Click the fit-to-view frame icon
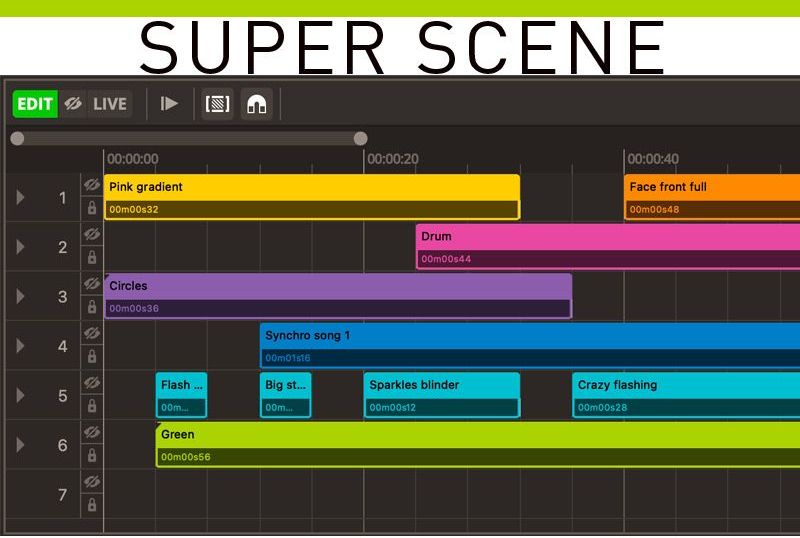The image size is (800, 538). (x=217, y=103)
